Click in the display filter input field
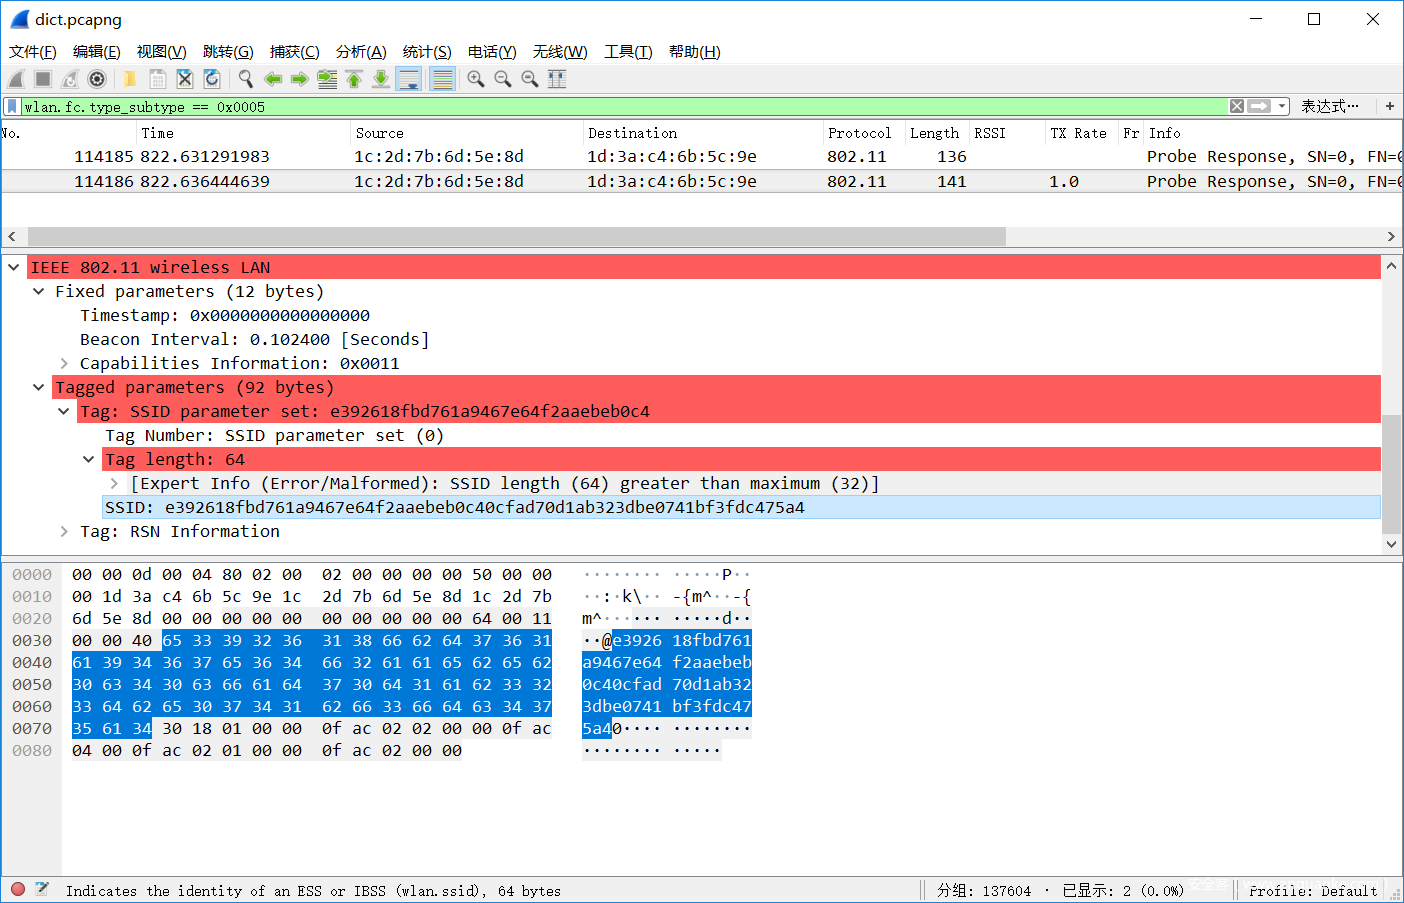This screenshot has height=903, width=1404. (x=600, y=106)
